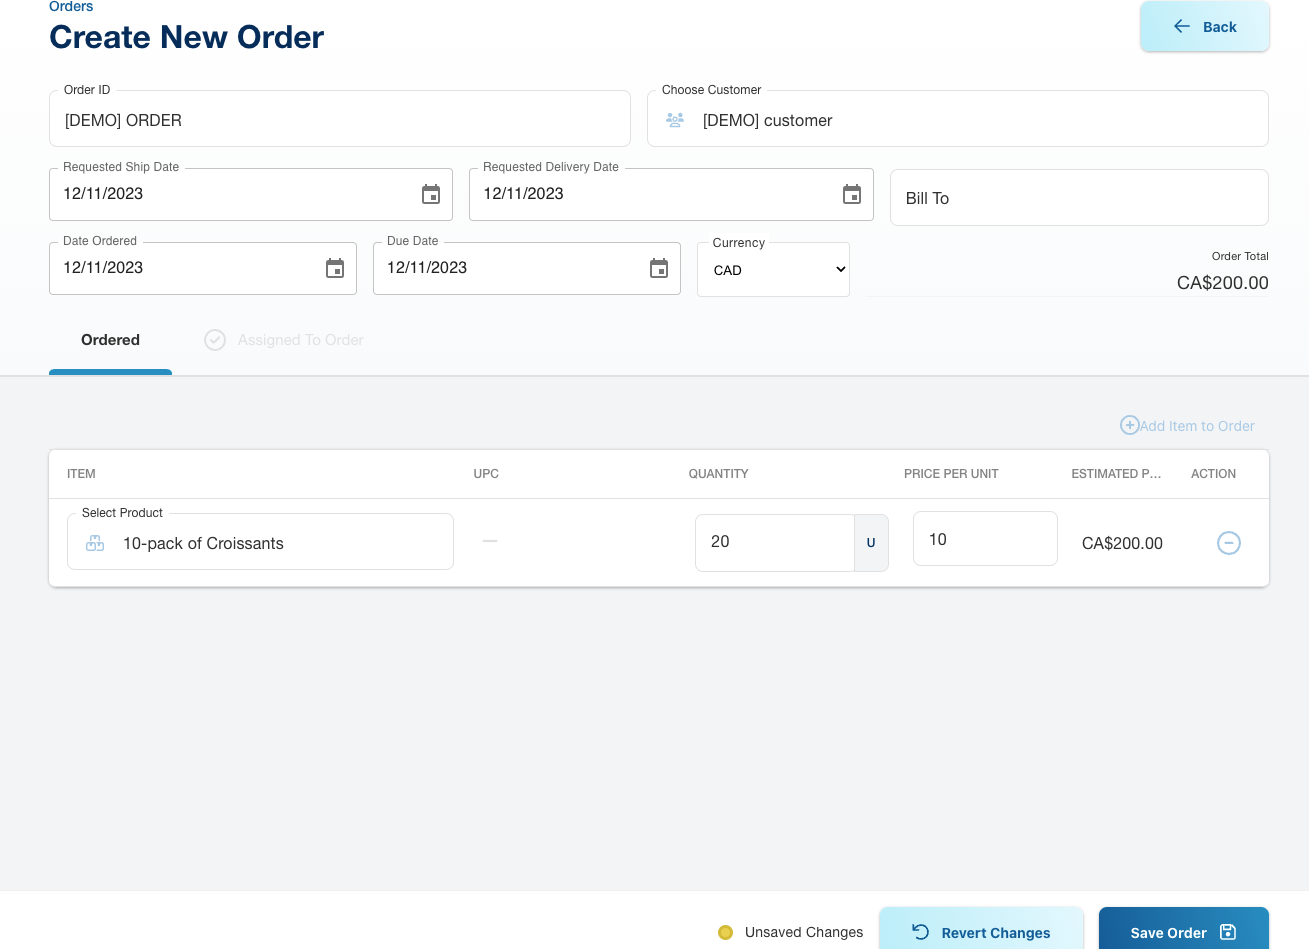Image resolution: width=1309 pixels, height=949 pixels.
Task: Click the product box icon beside croissants
Action: click(95, 543)
